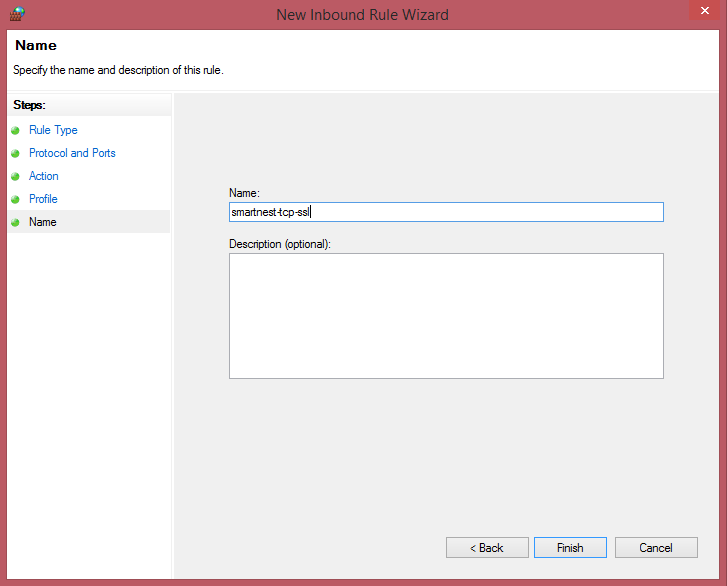Click the green bullet beside Protocol and Ports
Viewport: 727px width, 586px height.
tap(15, 153)
